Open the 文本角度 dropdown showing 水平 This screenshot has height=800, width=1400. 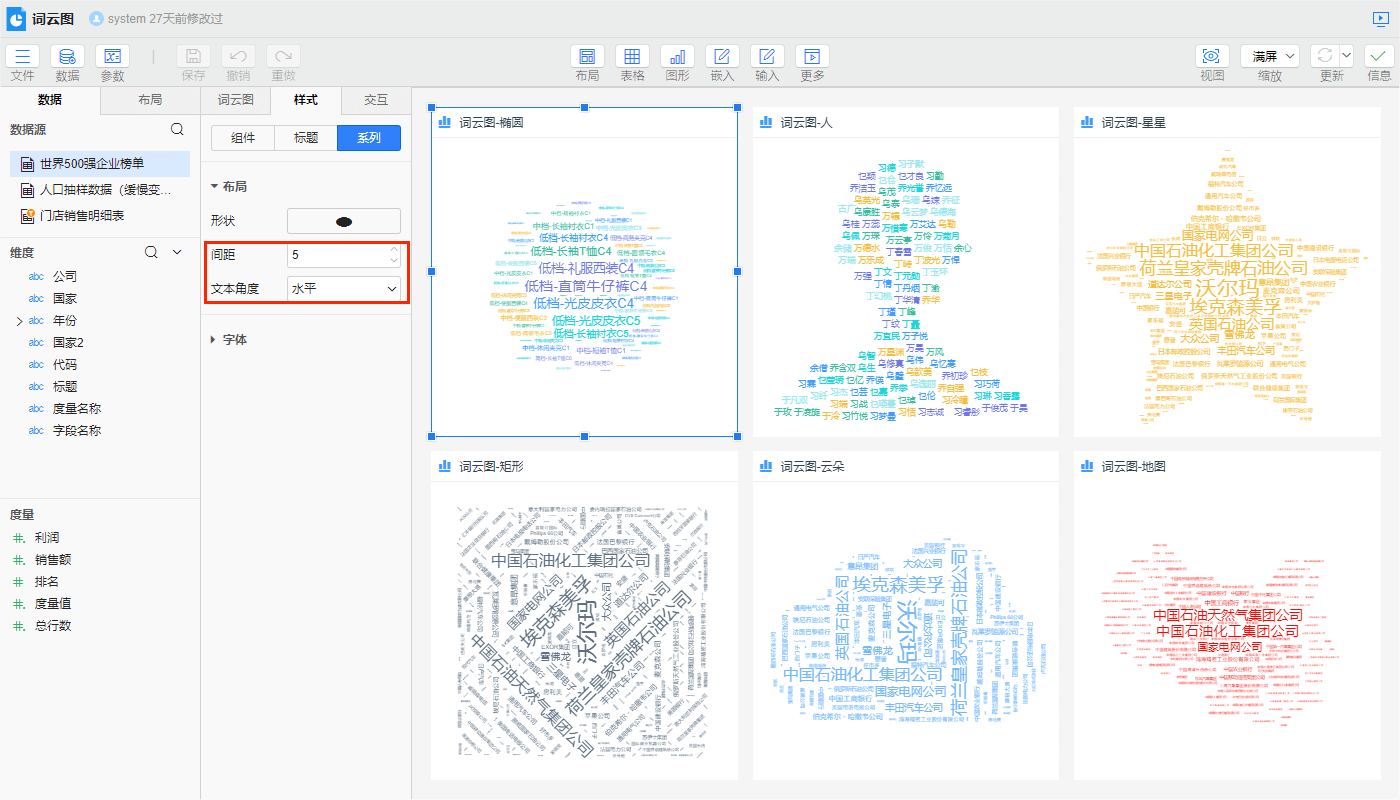(x=344, y=289)
